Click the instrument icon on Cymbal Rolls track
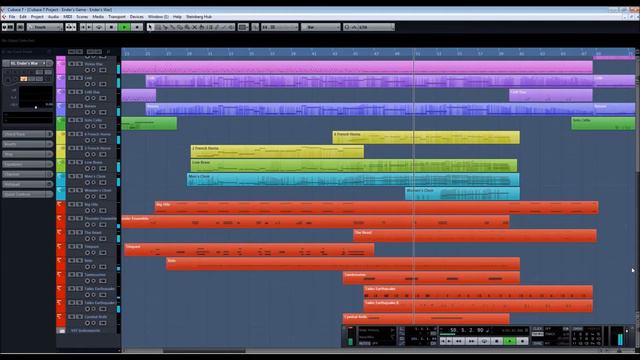 click(x=61, y=317)
